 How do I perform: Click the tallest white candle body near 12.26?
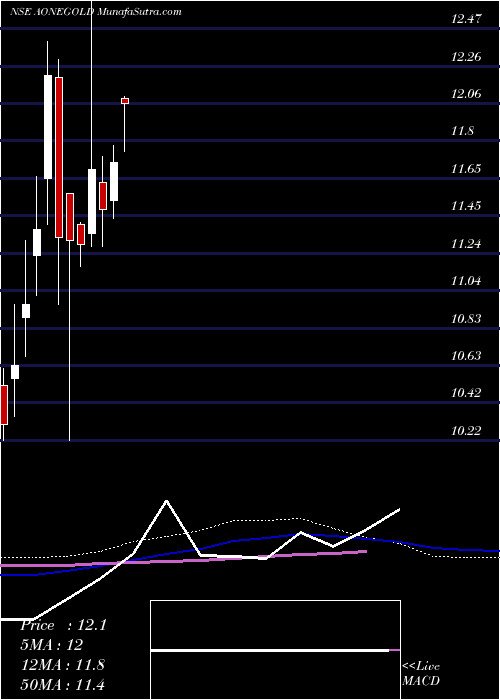click(x=48, y=127)
